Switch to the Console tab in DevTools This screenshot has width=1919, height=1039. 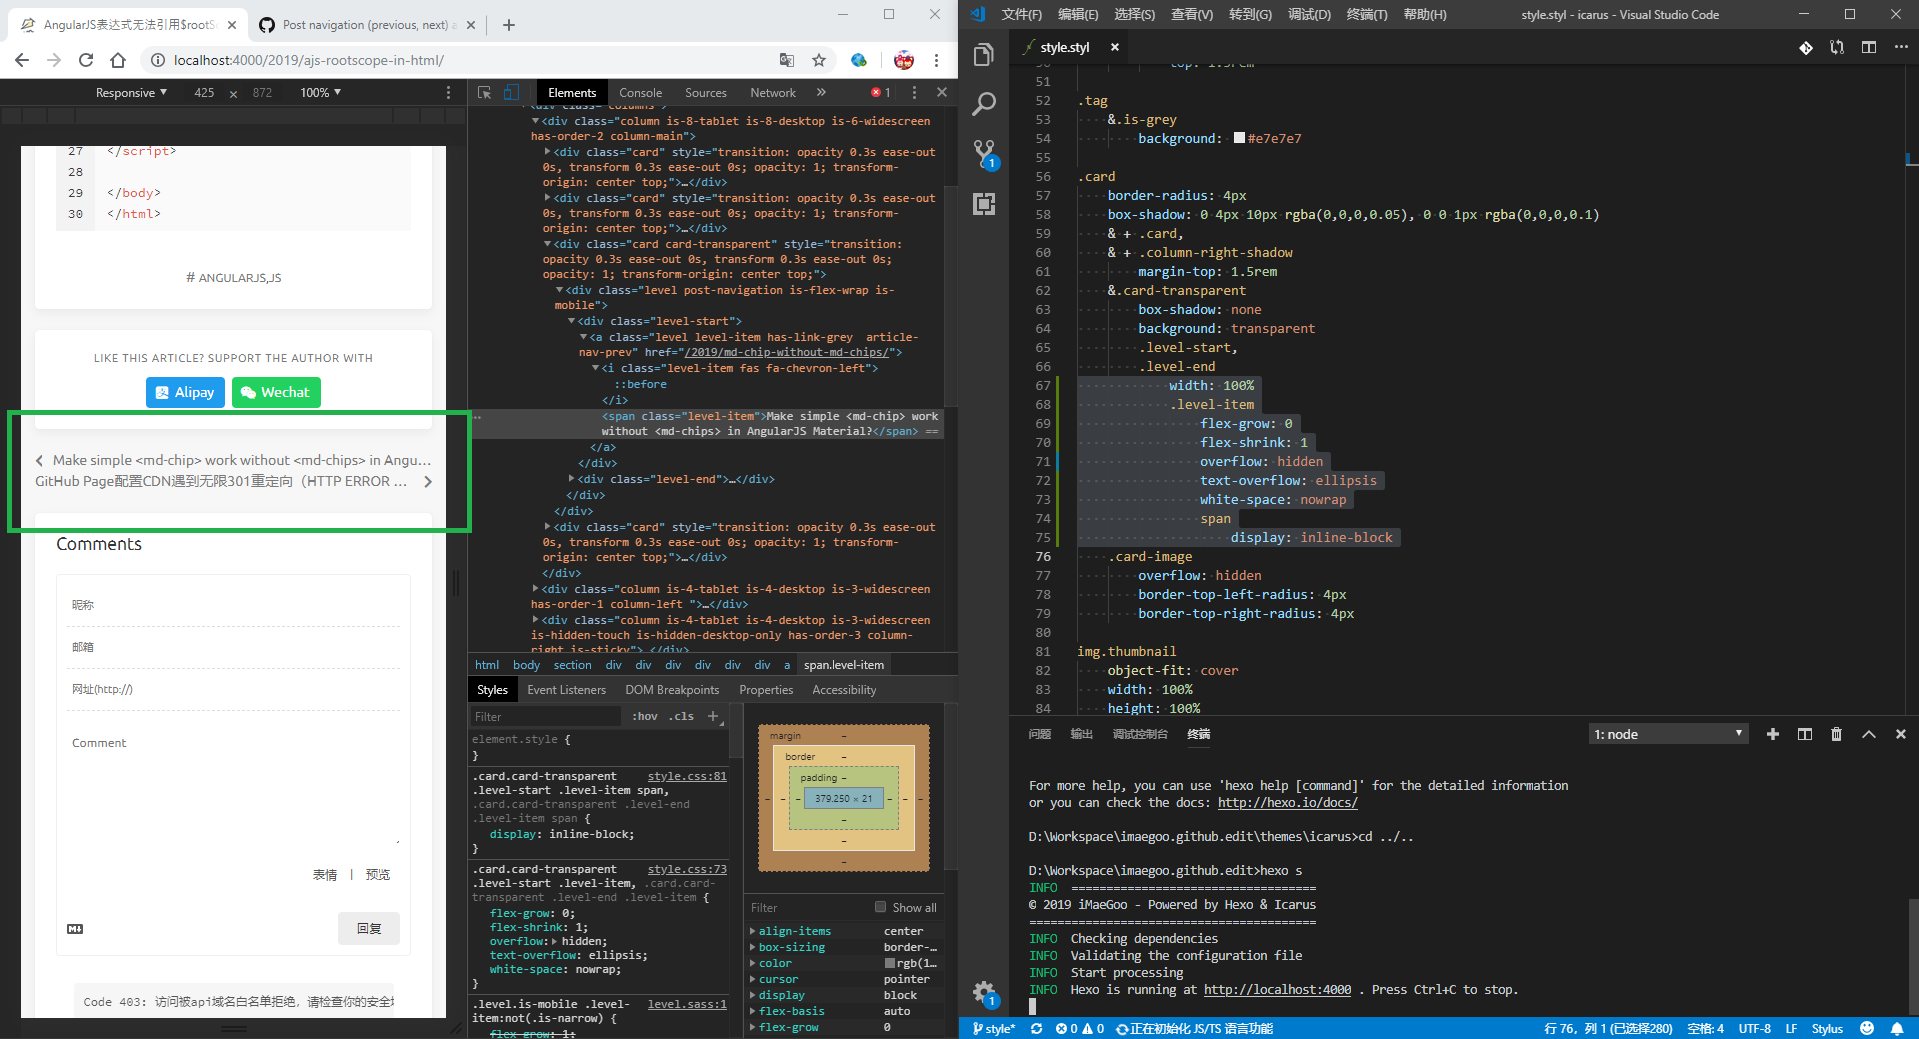[x=640, y=92]
